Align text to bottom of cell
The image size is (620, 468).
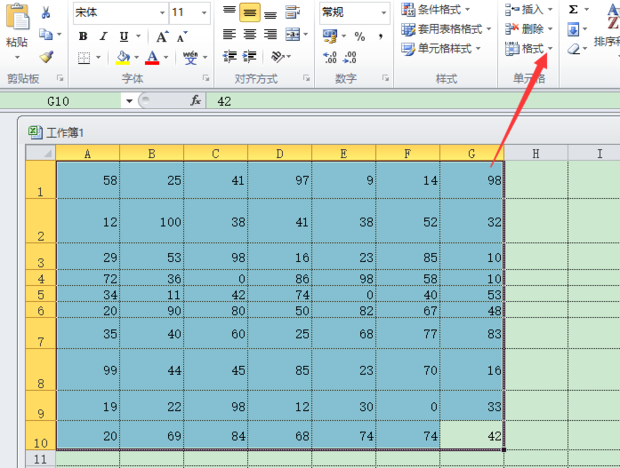[x=270, y=14]
